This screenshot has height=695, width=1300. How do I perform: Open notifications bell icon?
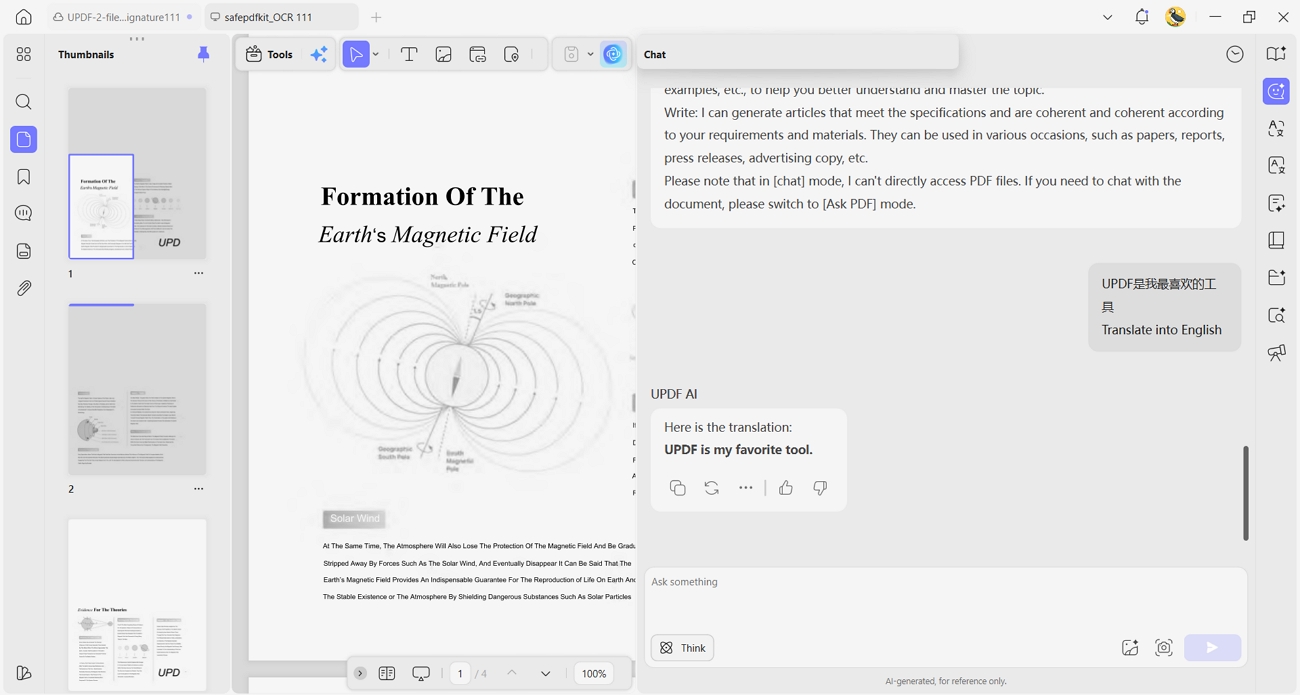point(1141,17)
